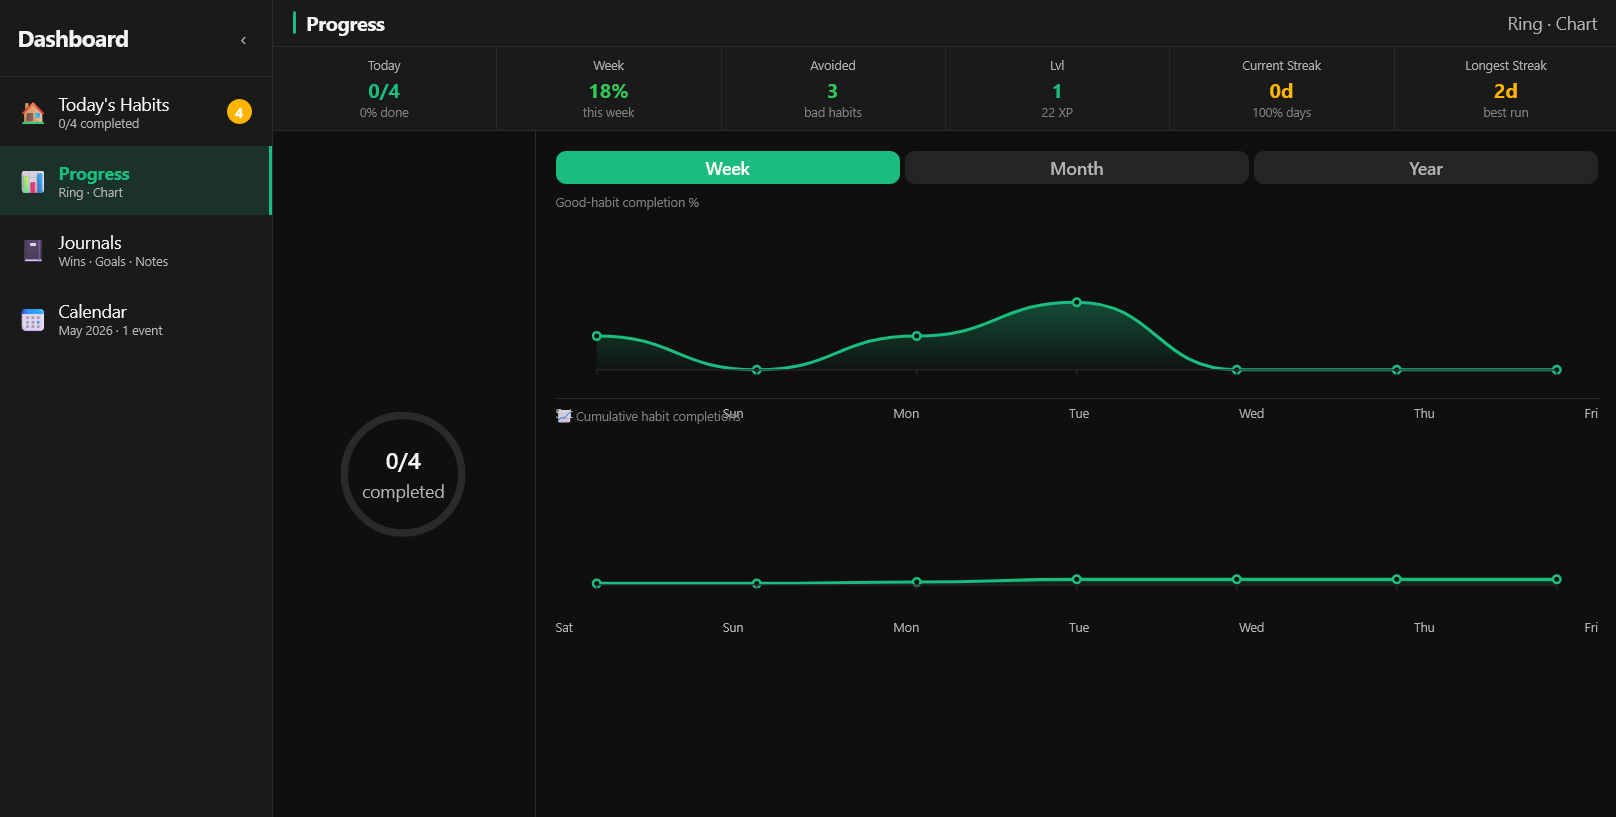Click the house icon for Today's Habits
1616x817 pixels.
(x=33, y=113)
